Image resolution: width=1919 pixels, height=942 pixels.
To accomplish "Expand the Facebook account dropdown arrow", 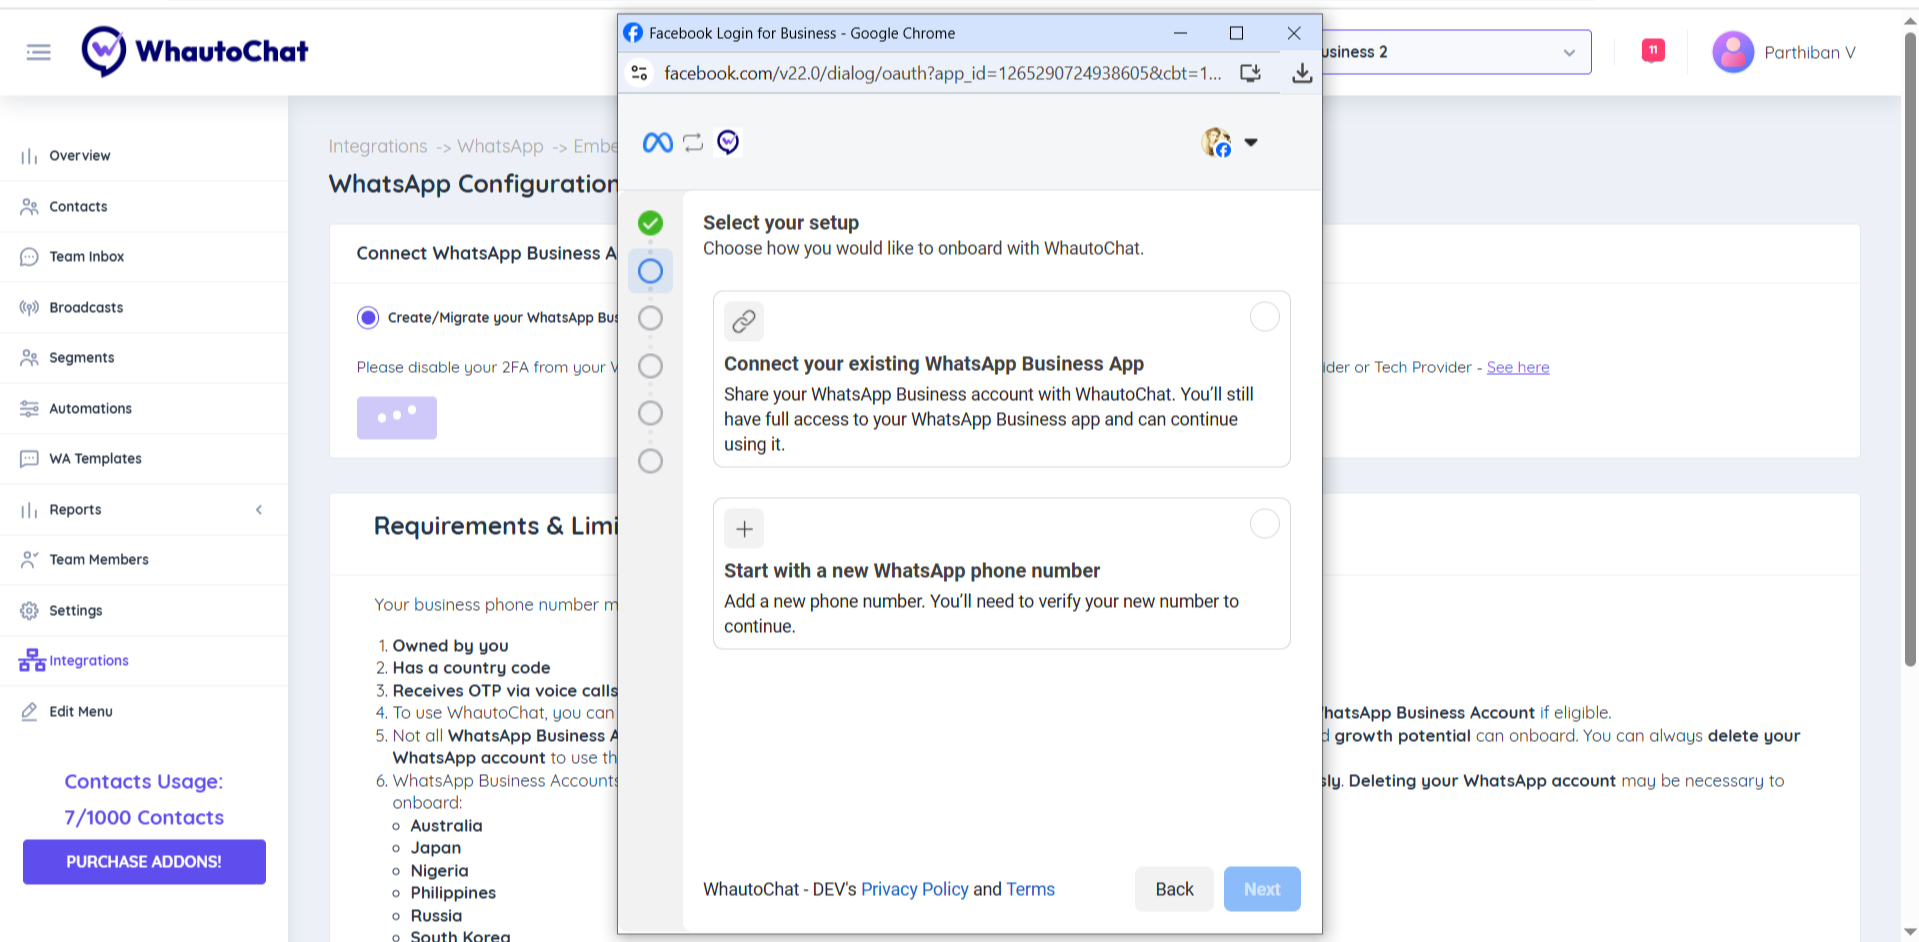I will (1251, 143).
